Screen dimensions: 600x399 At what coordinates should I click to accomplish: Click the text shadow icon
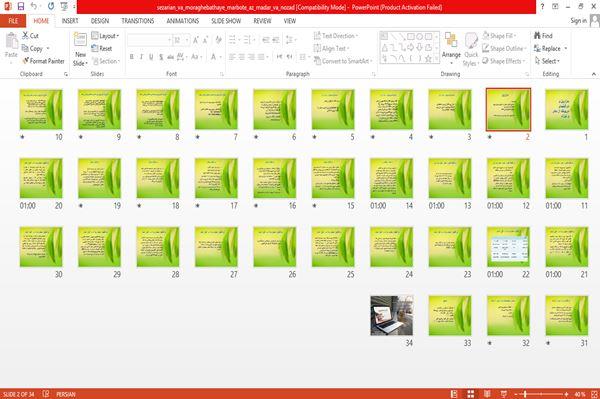click(x=161, y=57)
